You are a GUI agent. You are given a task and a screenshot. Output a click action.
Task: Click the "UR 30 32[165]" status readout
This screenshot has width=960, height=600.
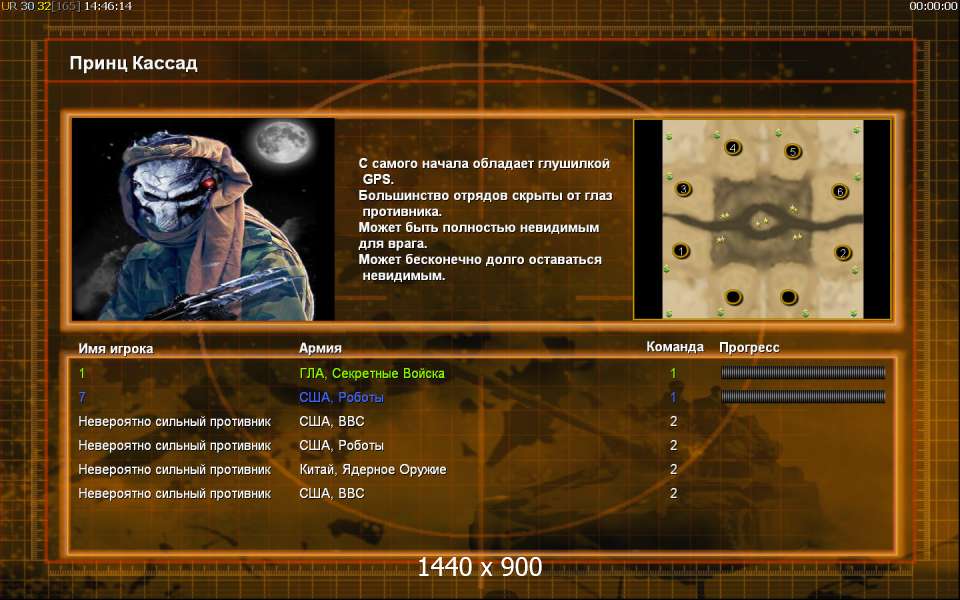point(40,6)
